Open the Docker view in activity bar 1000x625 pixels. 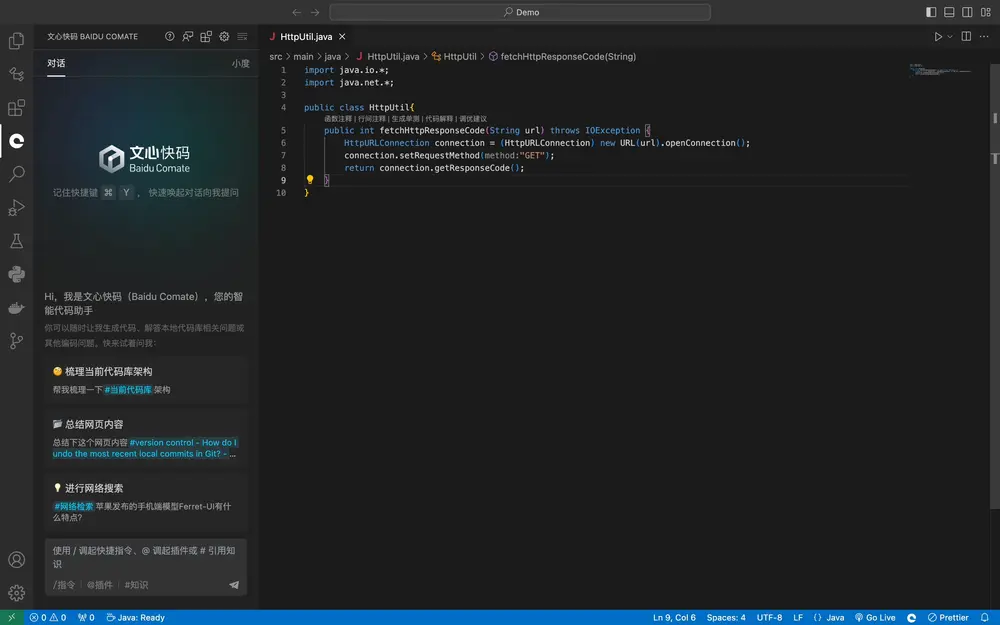(x=16, y=308)
